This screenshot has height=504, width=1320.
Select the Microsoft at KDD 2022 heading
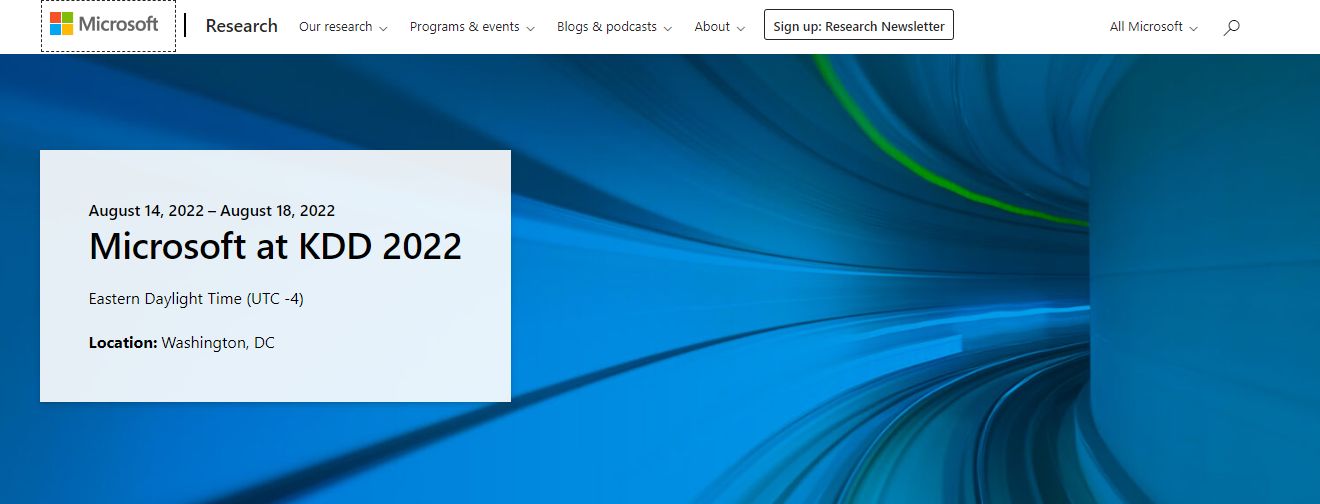point(275,246)
